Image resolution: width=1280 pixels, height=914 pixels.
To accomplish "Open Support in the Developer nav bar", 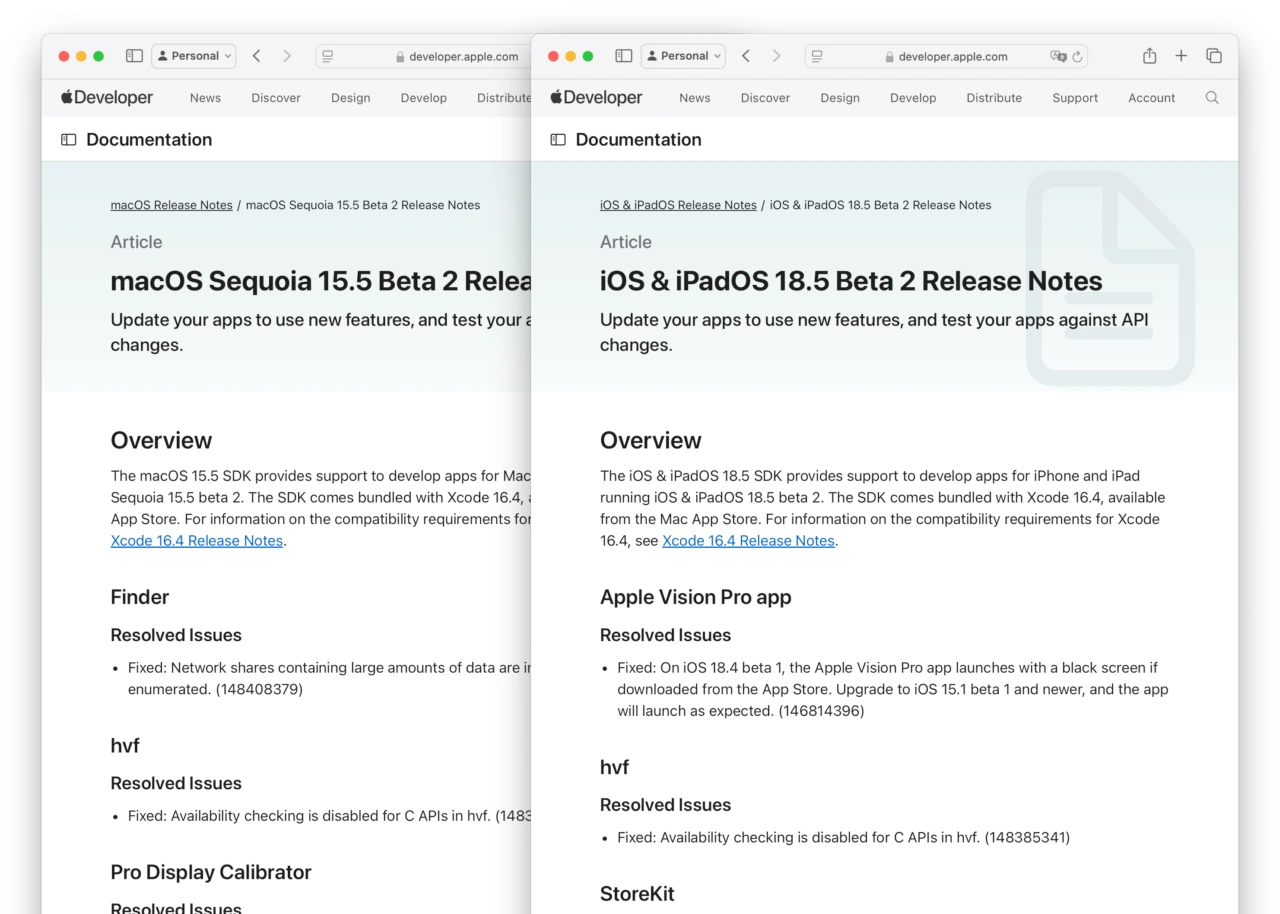I will point(1075,98).
